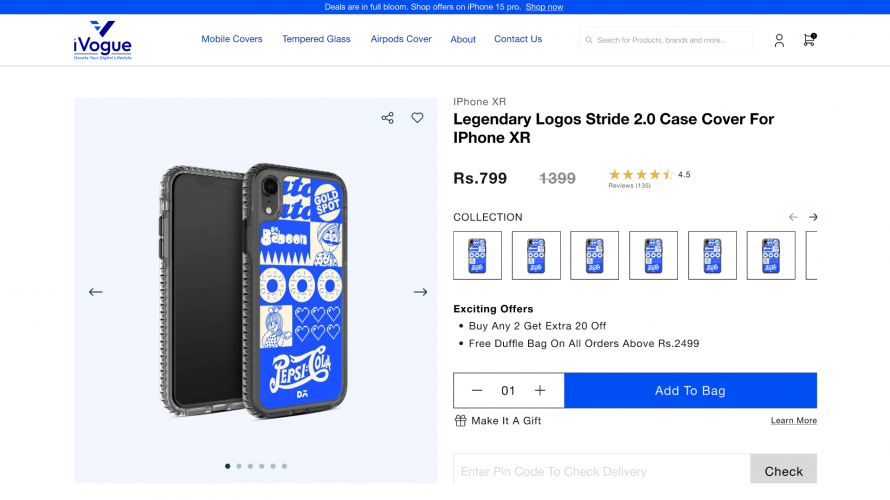890x500 pixels.
Task: Show next product image with right arrow
Action: click(420, 292)
